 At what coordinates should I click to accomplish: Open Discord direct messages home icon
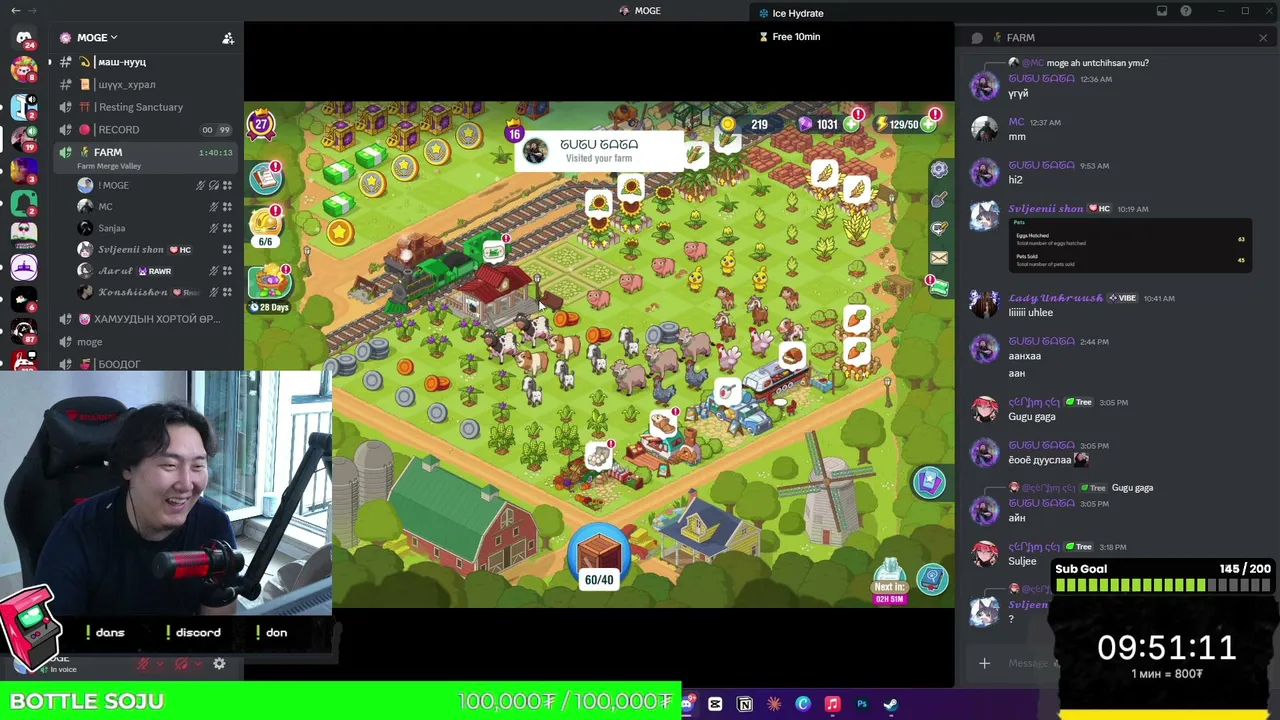[x=24, y=38]
